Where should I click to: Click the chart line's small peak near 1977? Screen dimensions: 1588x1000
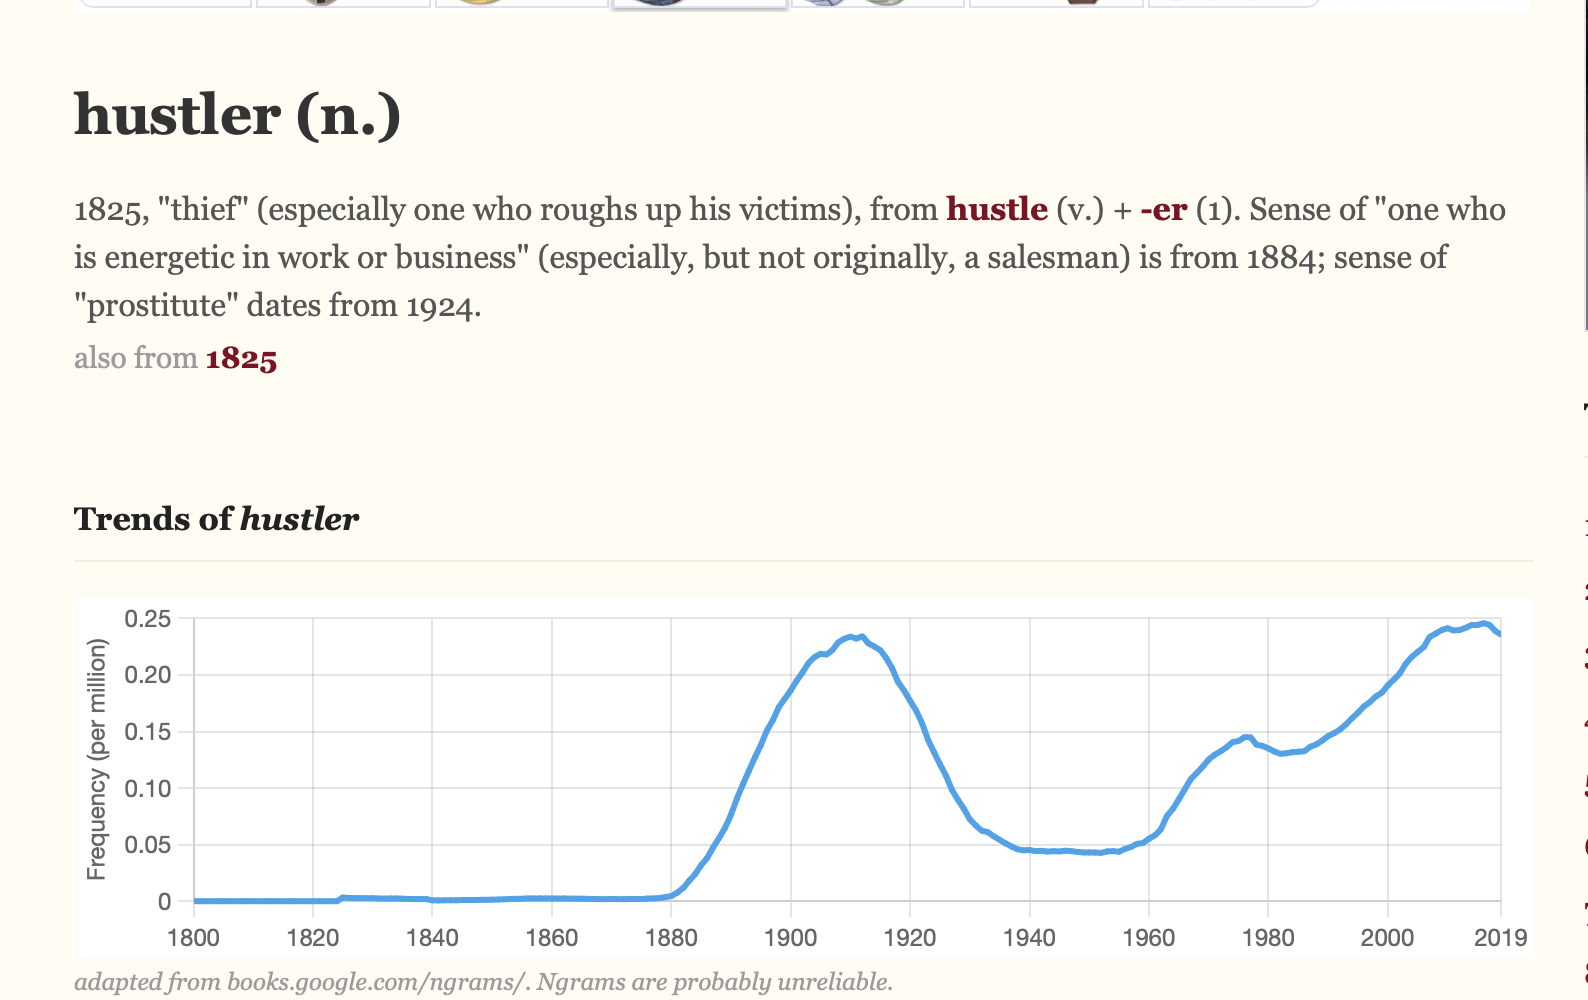pos(1247,737)
